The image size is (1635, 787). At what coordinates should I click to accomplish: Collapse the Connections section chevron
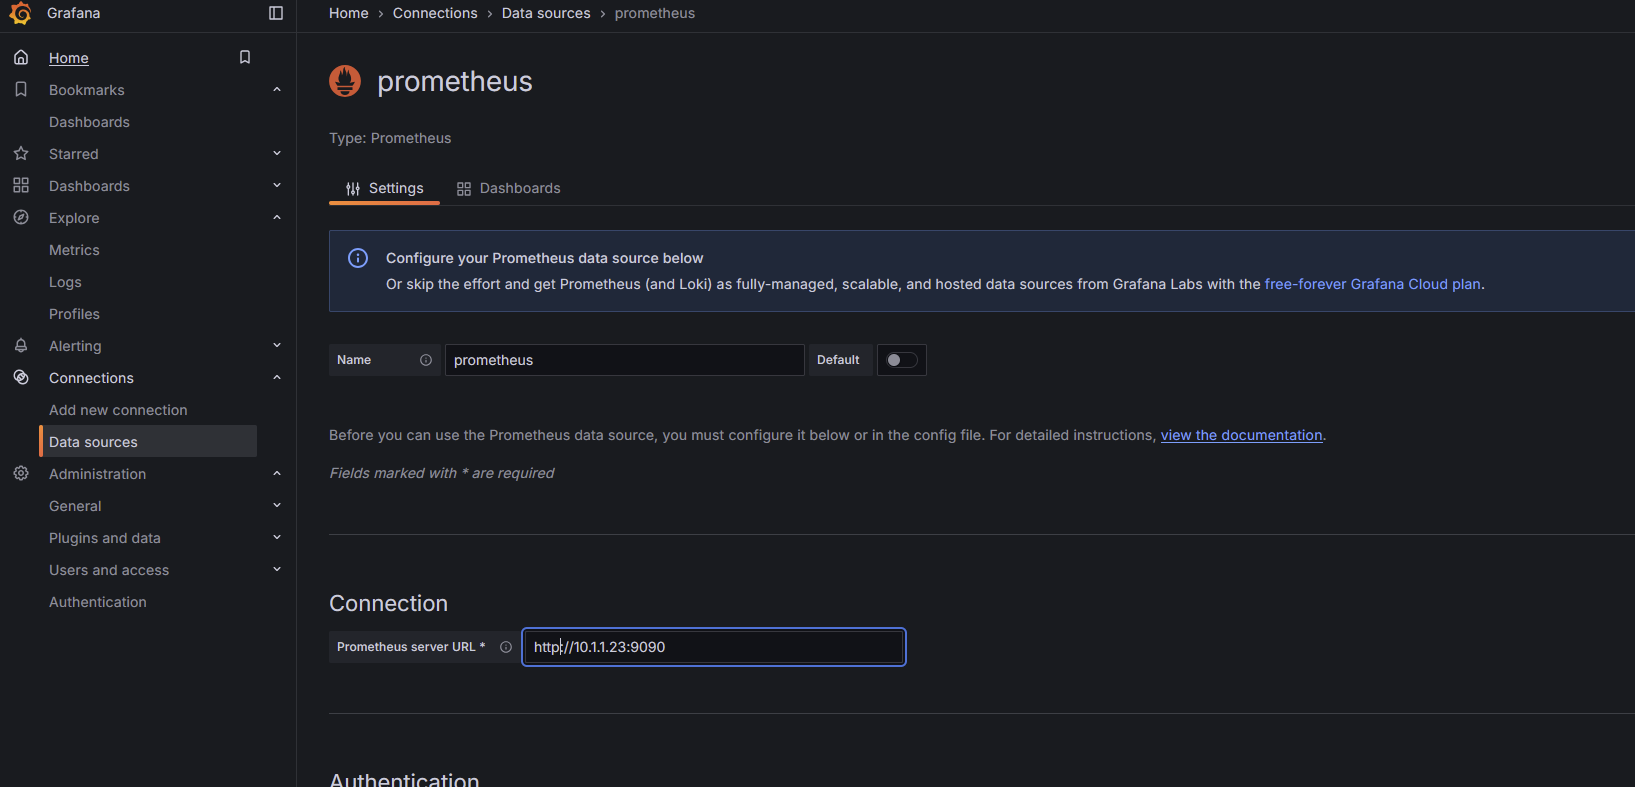click(x=277, y=377)
